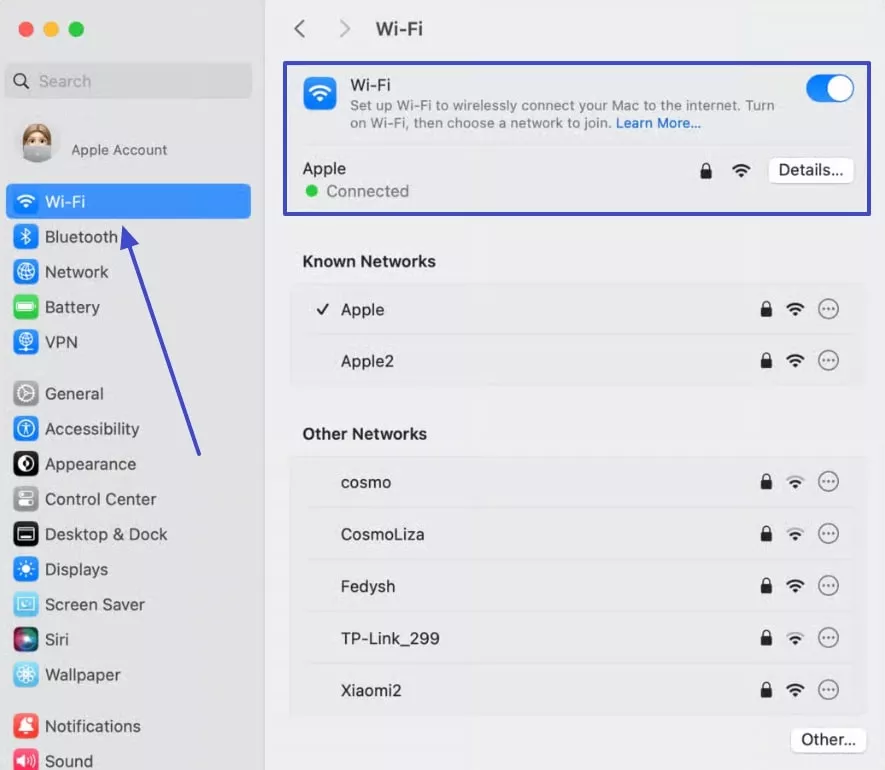Click the Screen Saver icon
The image size is (885, 770).
coord(26,605)
